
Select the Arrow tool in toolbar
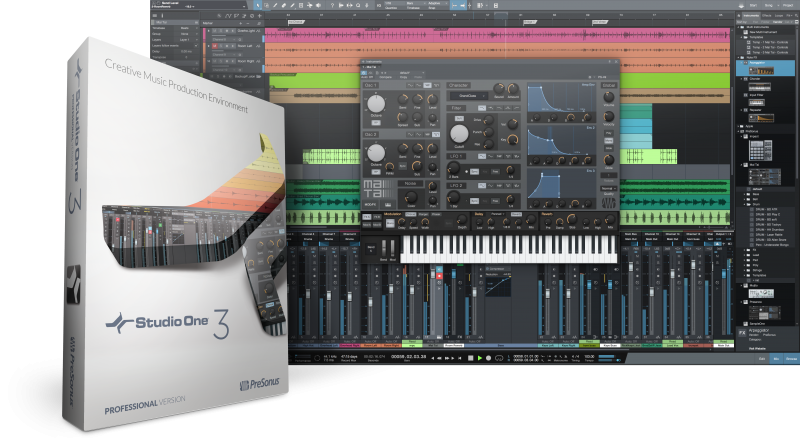point(258,6)
